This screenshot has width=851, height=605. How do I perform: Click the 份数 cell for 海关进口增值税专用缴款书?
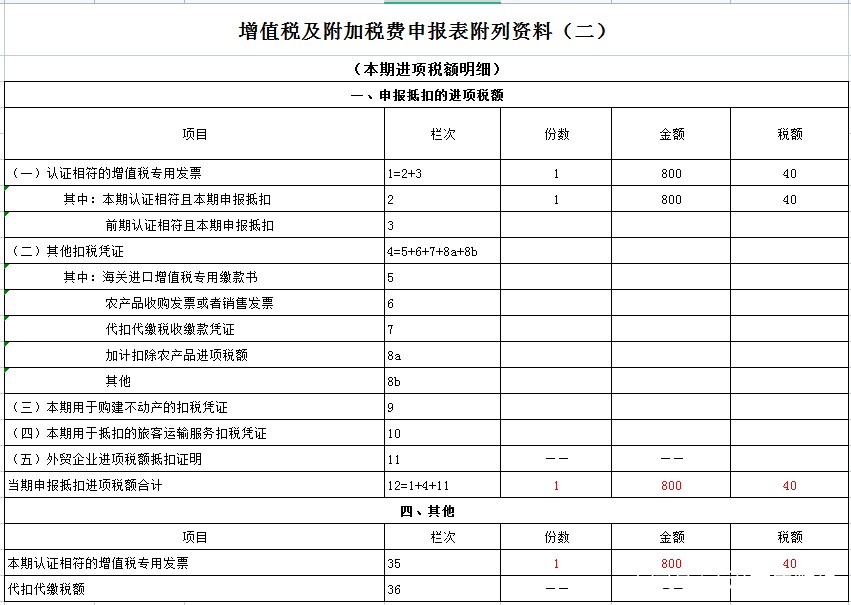point(556,277)
